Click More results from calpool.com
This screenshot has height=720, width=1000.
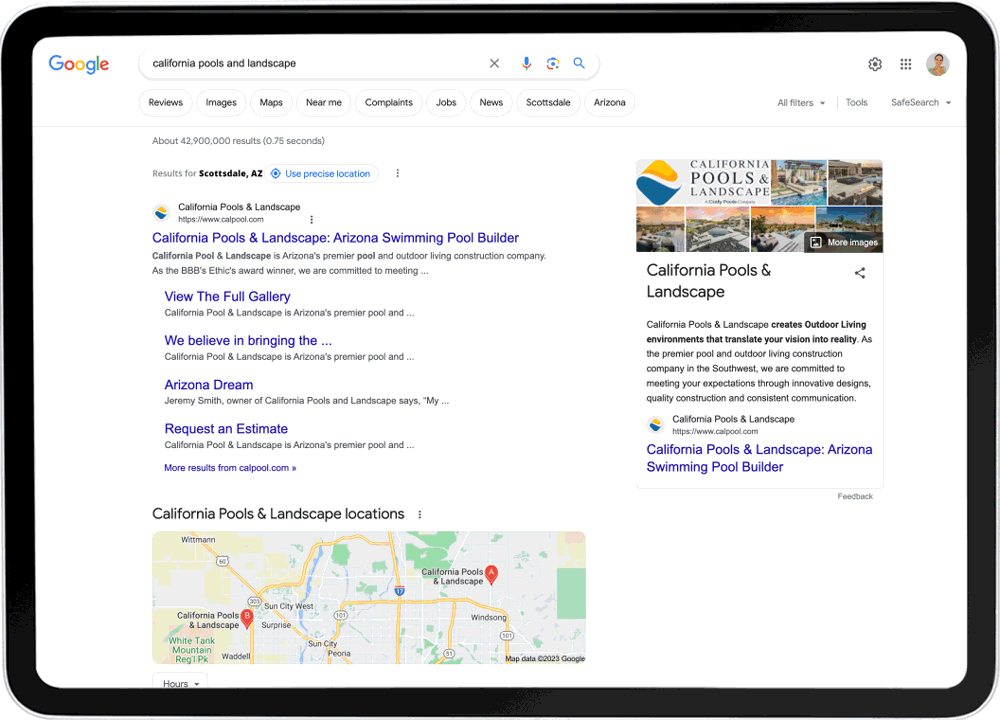(x=230, y=467)
